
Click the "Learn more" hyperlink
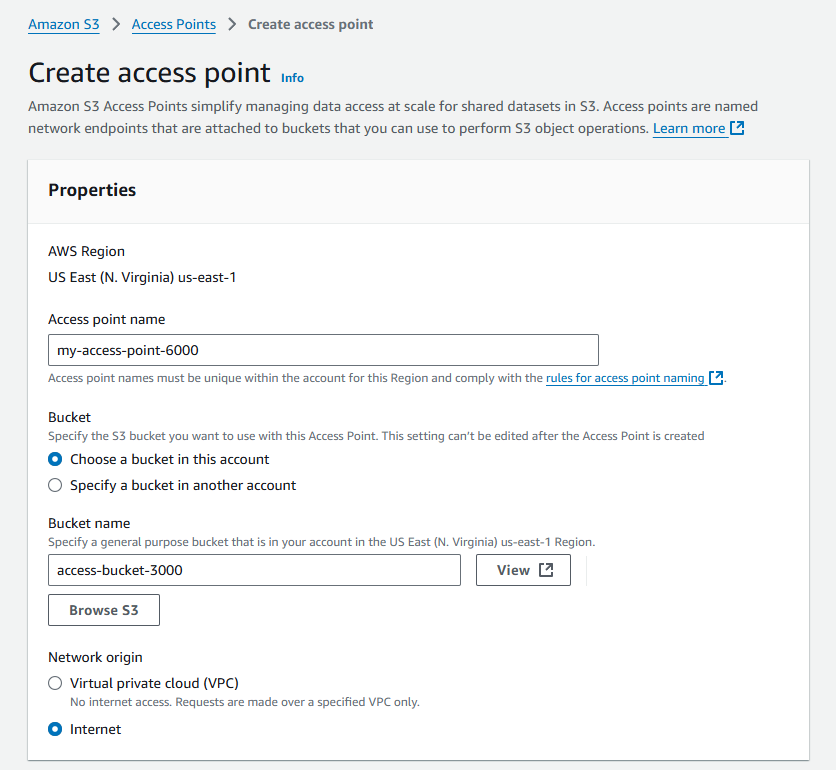click(688, 127)
